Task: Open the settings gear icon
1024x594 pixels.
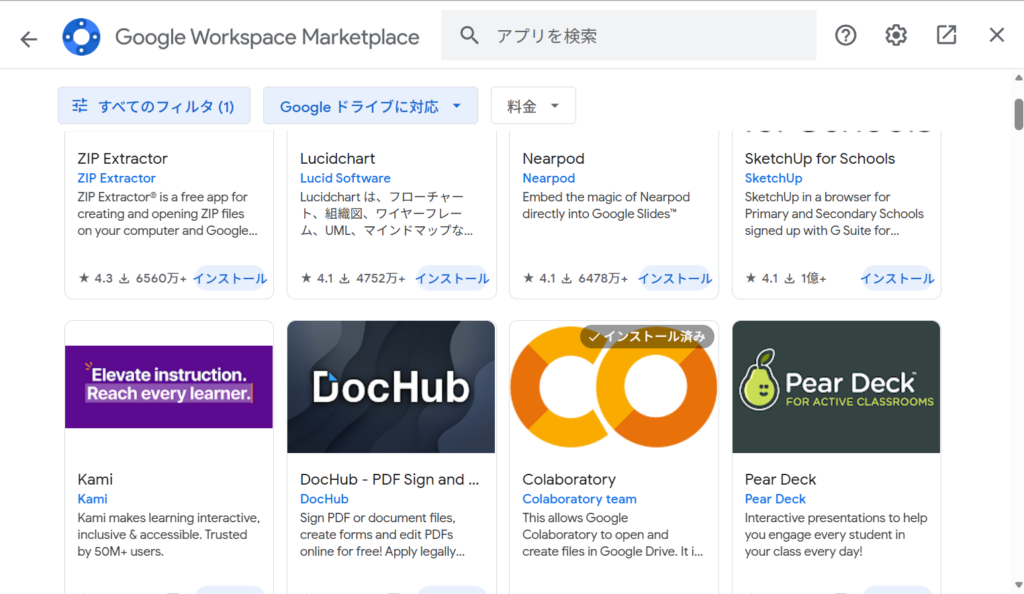Action: coord(896,36)
